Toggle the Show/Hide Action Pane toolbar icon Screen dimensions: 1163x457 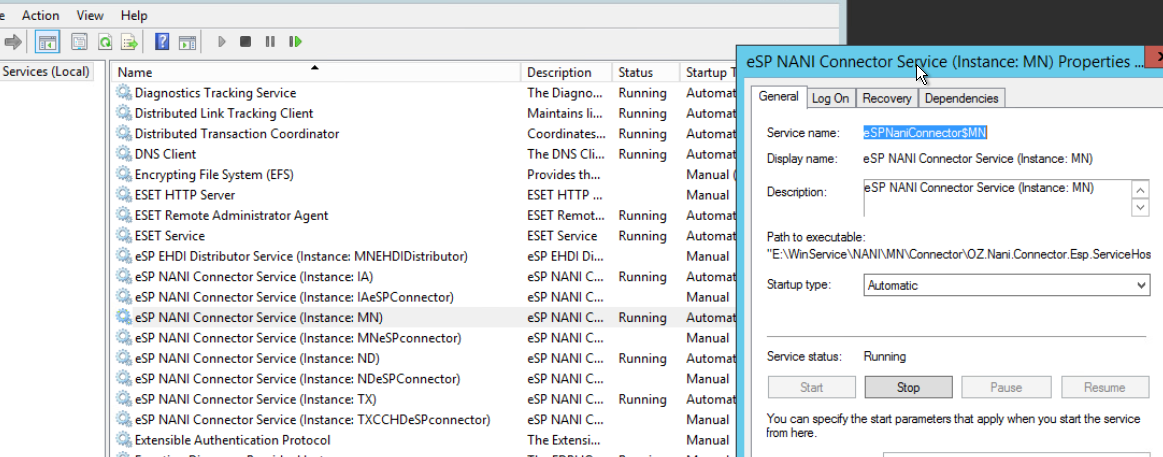tap(187, 42)
